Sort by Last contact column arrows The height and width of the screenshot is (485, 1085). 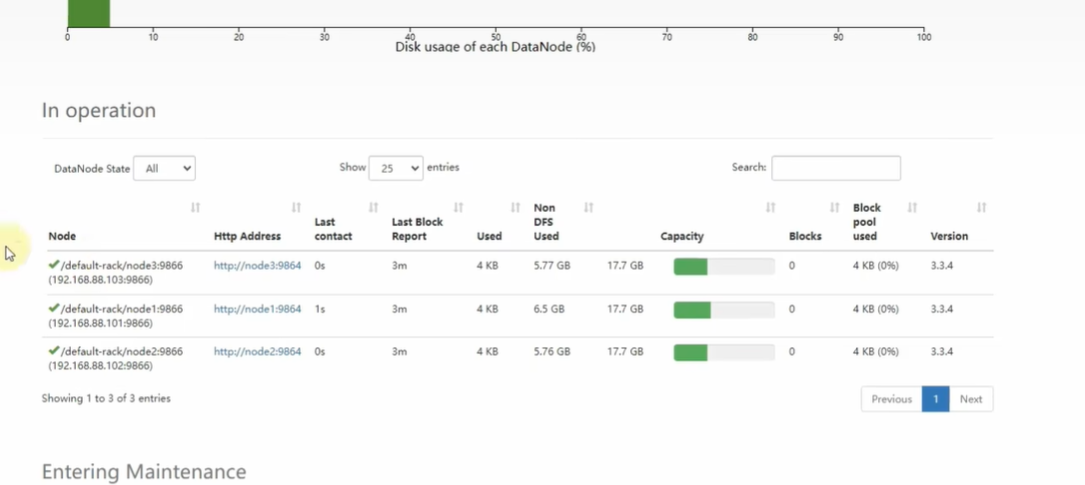374,208
